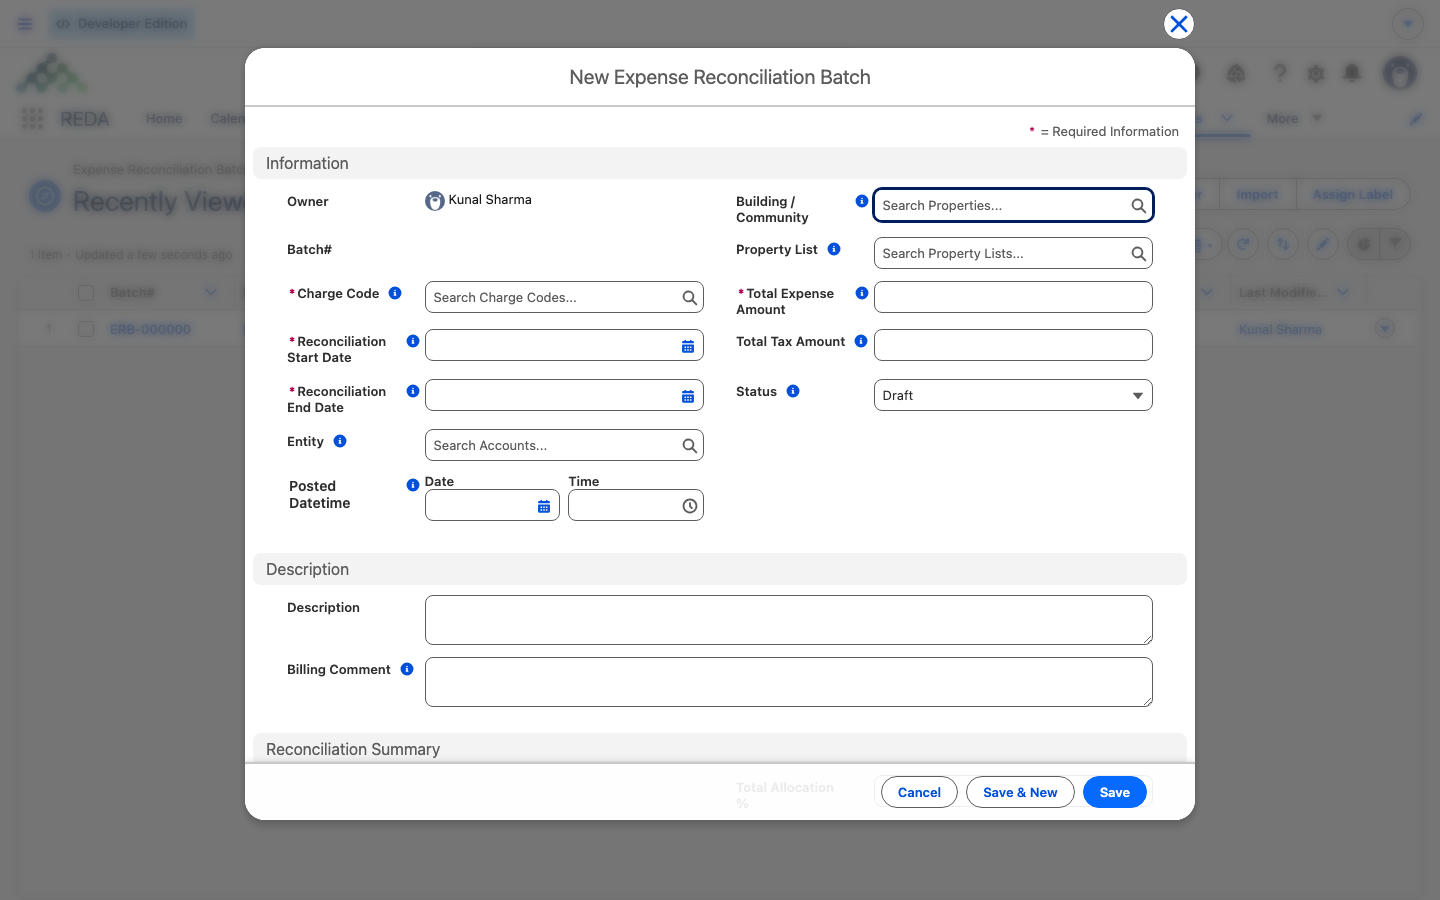The image size is (1440, 900).
Task: Click search icon in Entity accounts field
Action: pos(690,446)
